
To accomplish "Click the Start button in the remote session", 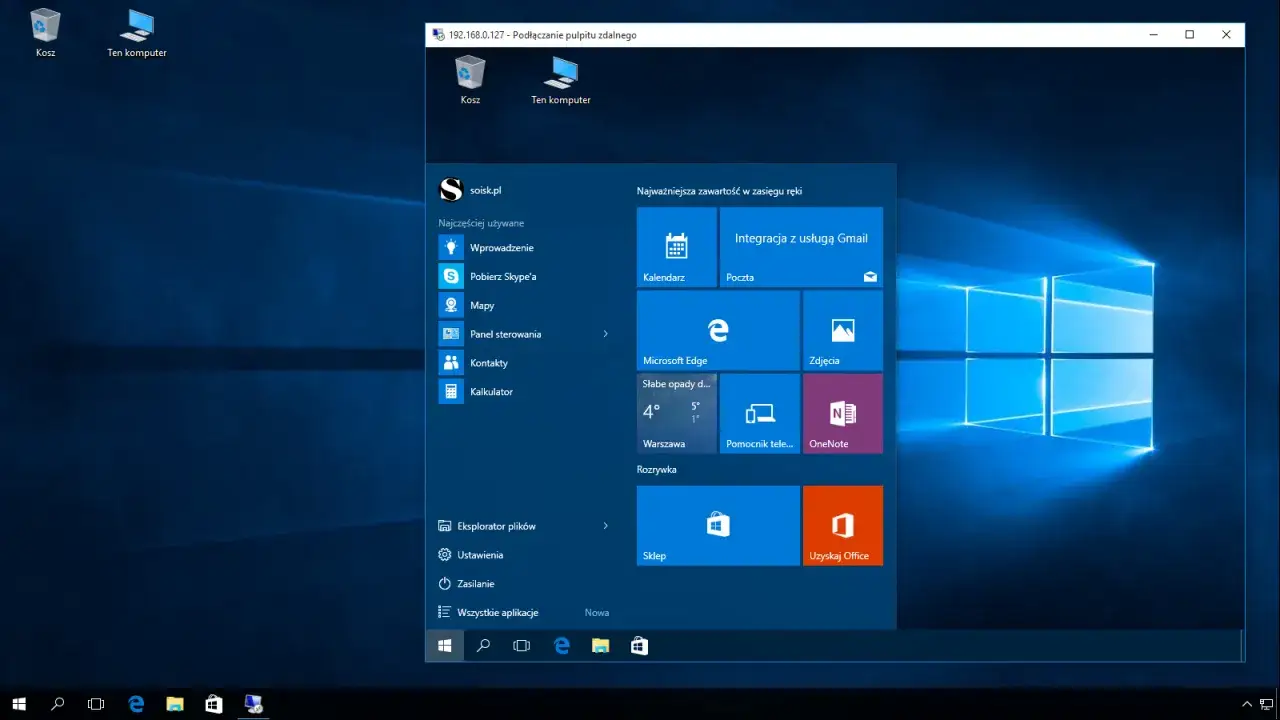I will (444, 645).
